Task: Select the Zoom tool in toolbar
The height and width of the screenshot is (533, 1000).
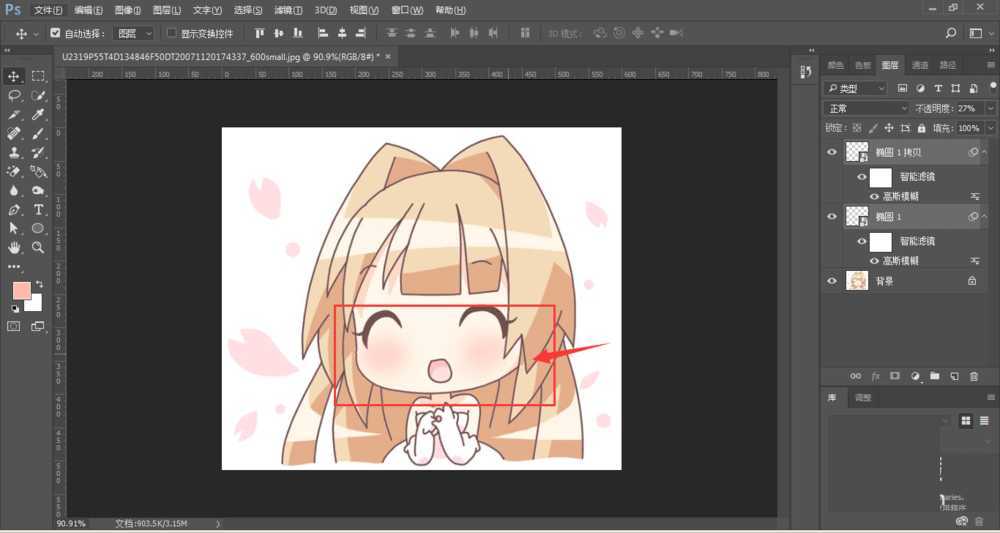Action: click(39, 247)
